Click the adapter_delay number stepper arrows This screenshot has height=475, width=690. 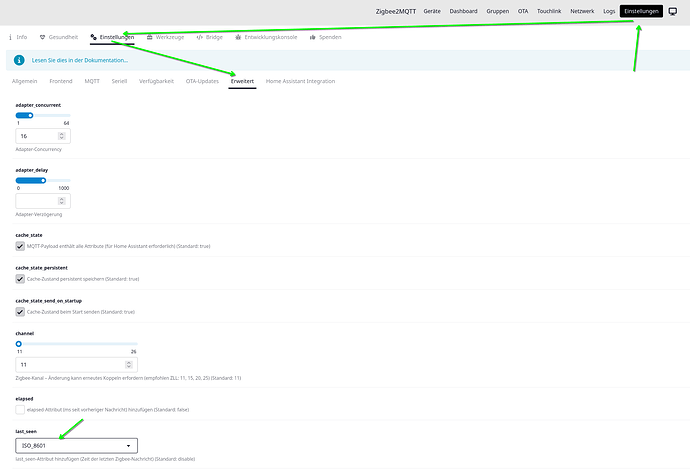pos(62,201)
